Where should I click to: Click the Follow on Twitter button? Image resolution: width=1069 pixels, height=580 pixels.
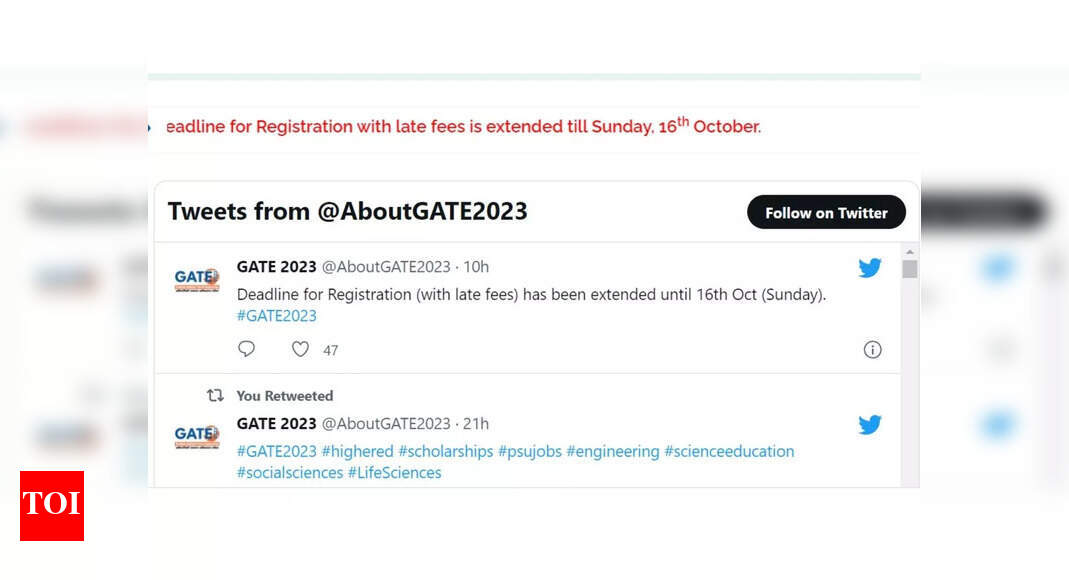click(826, 212)
